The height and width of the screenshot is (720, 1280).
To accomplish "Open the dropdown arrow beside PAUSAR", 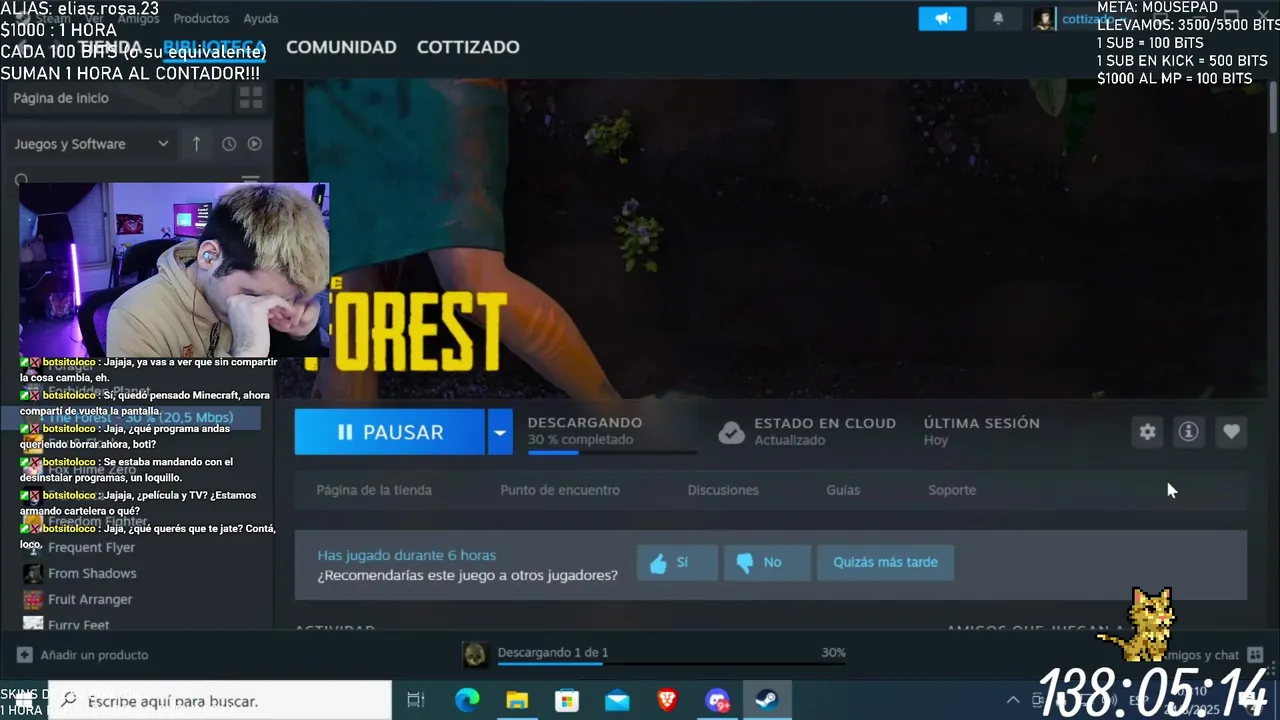I will [x=500, y=432].
